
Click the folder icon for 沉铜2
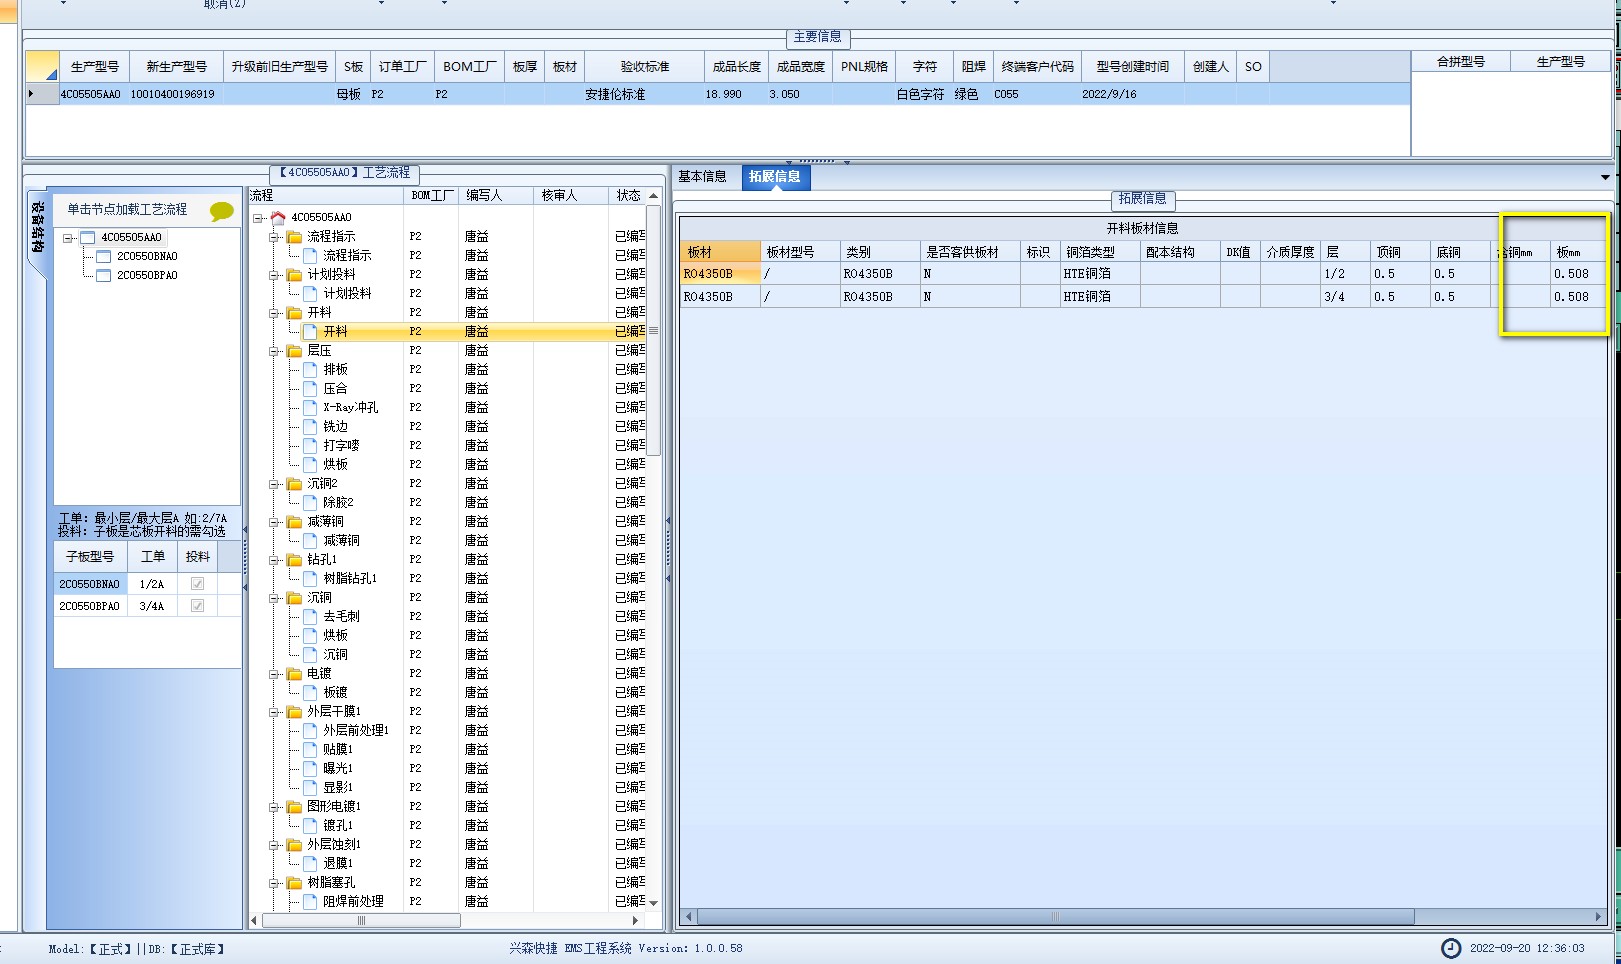coord(294,483)
